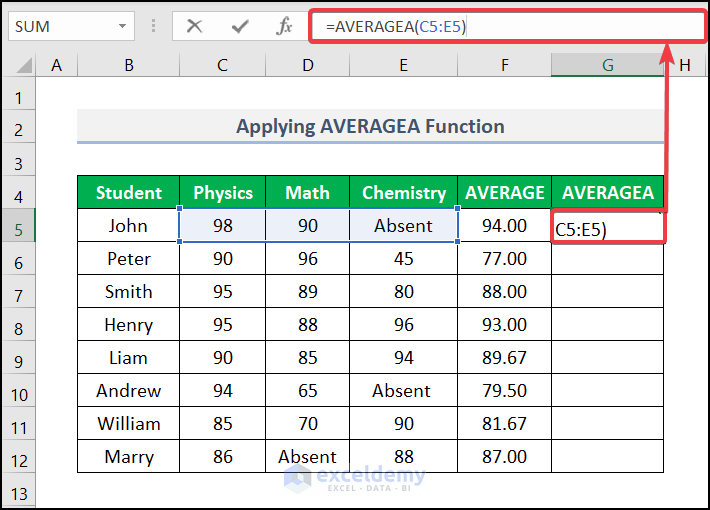Click the cell containing Marry
Screen dimensions: 710x510
coord(129,457)
